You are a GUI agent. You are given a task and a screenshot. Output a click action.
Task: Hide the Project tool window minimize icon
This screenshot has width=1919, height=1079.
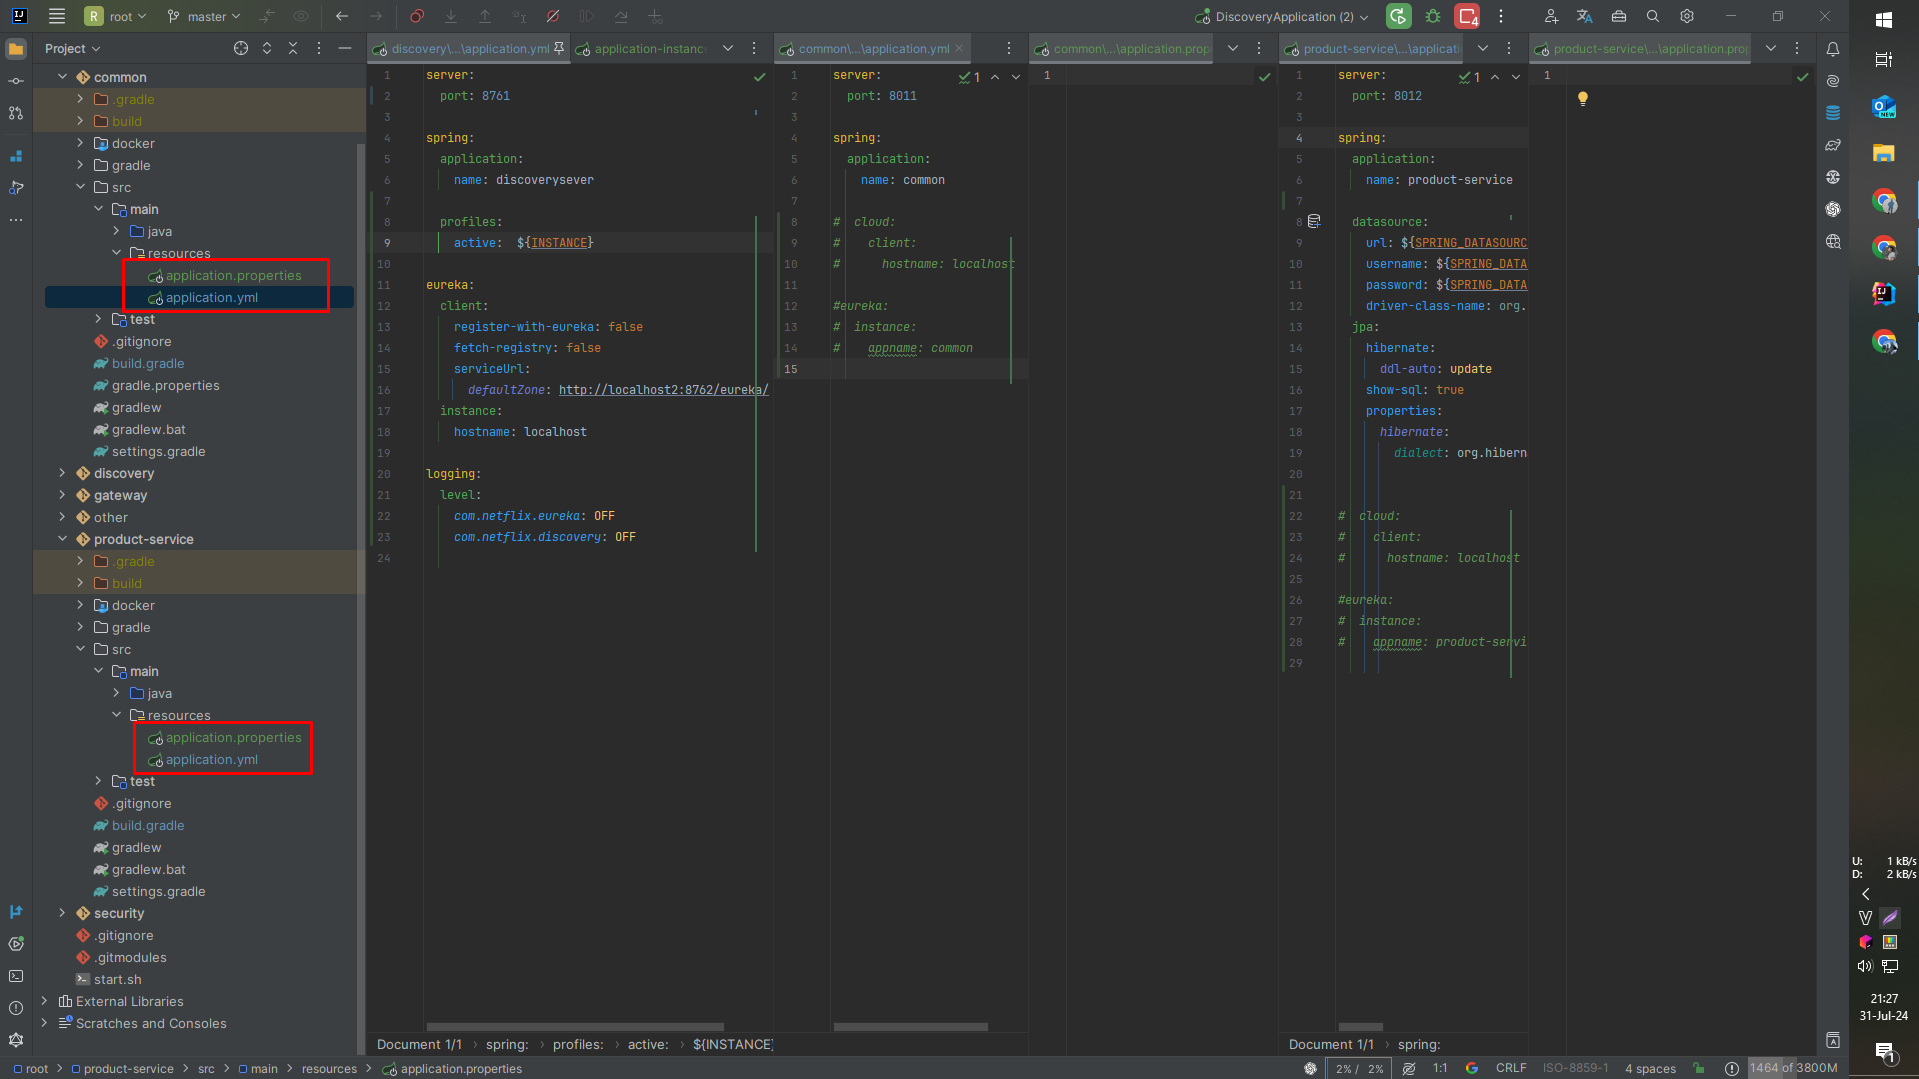tap(345, 48)
